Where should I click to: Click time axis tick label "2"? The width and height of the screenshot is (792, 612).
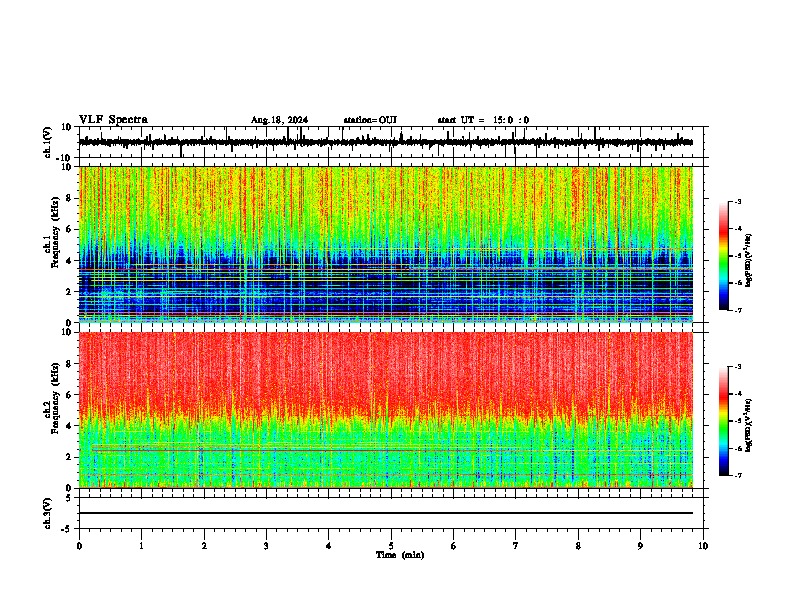click(x=204, y=546)
